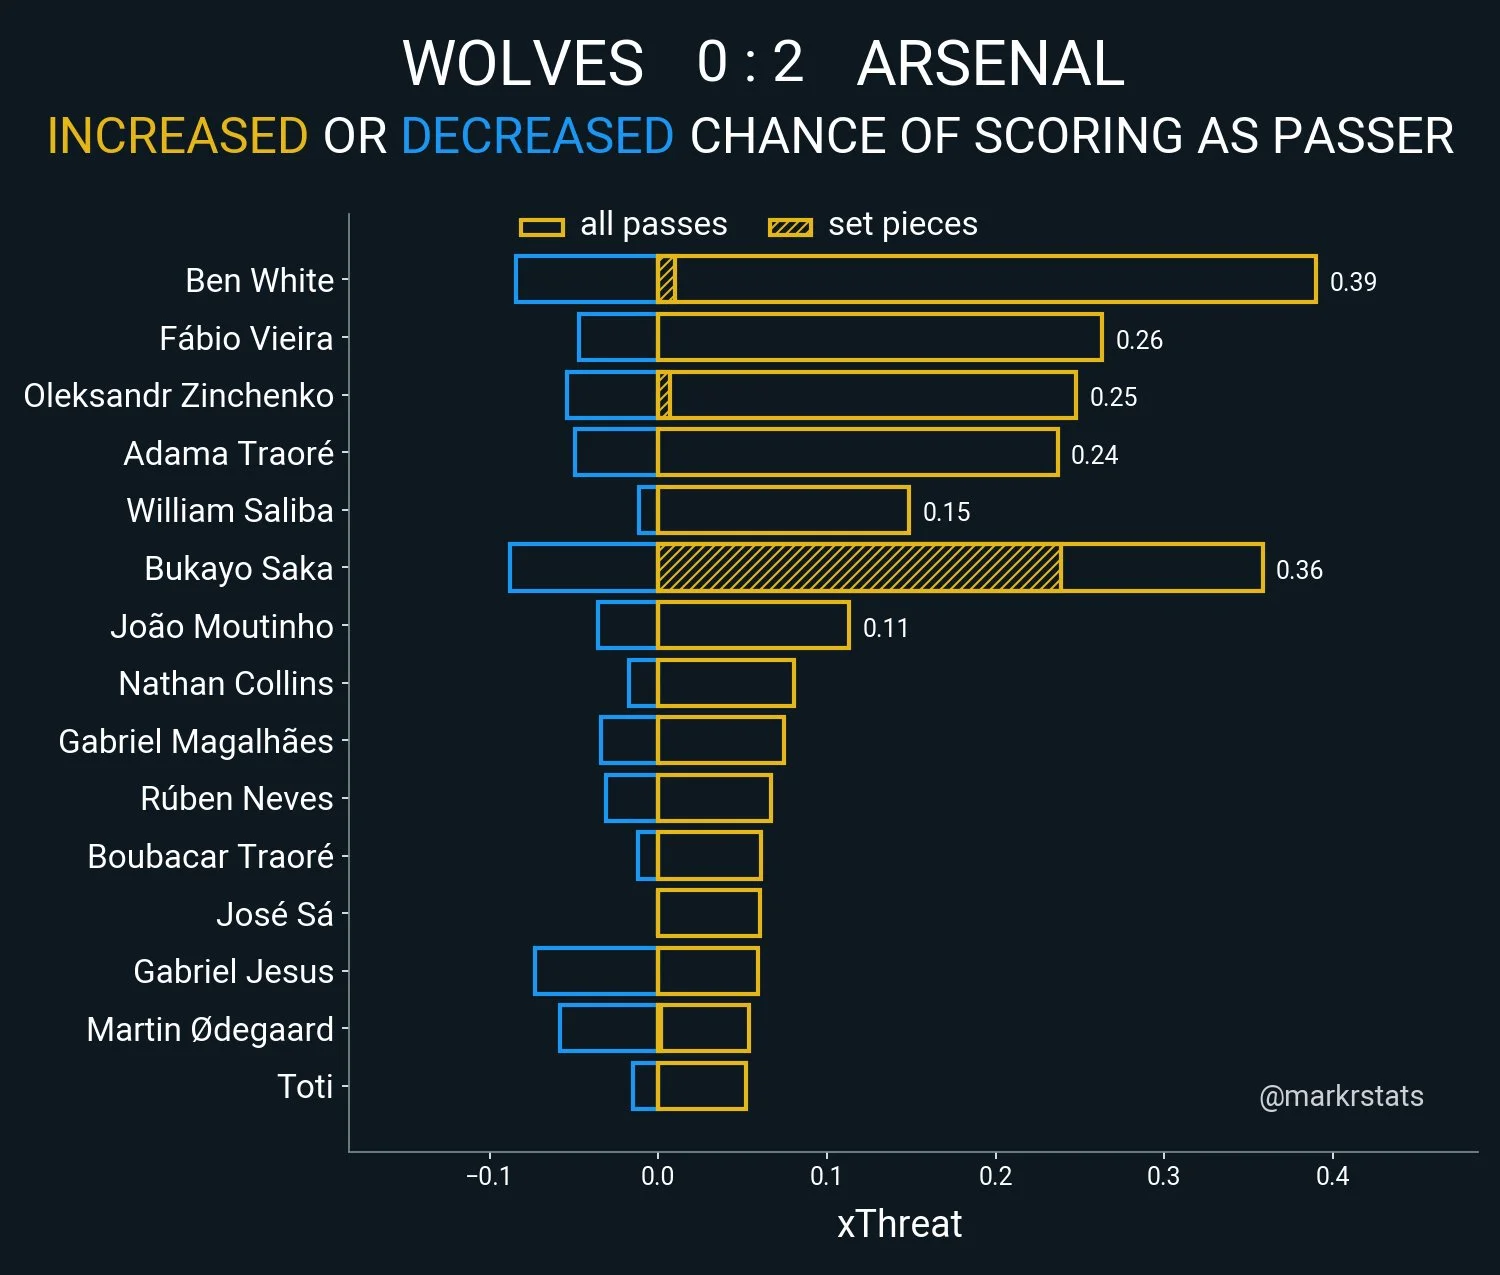Click Toti's yellow increased bar
The width and height of the screenshot is (1500, 1275).
coord(701,1086)
